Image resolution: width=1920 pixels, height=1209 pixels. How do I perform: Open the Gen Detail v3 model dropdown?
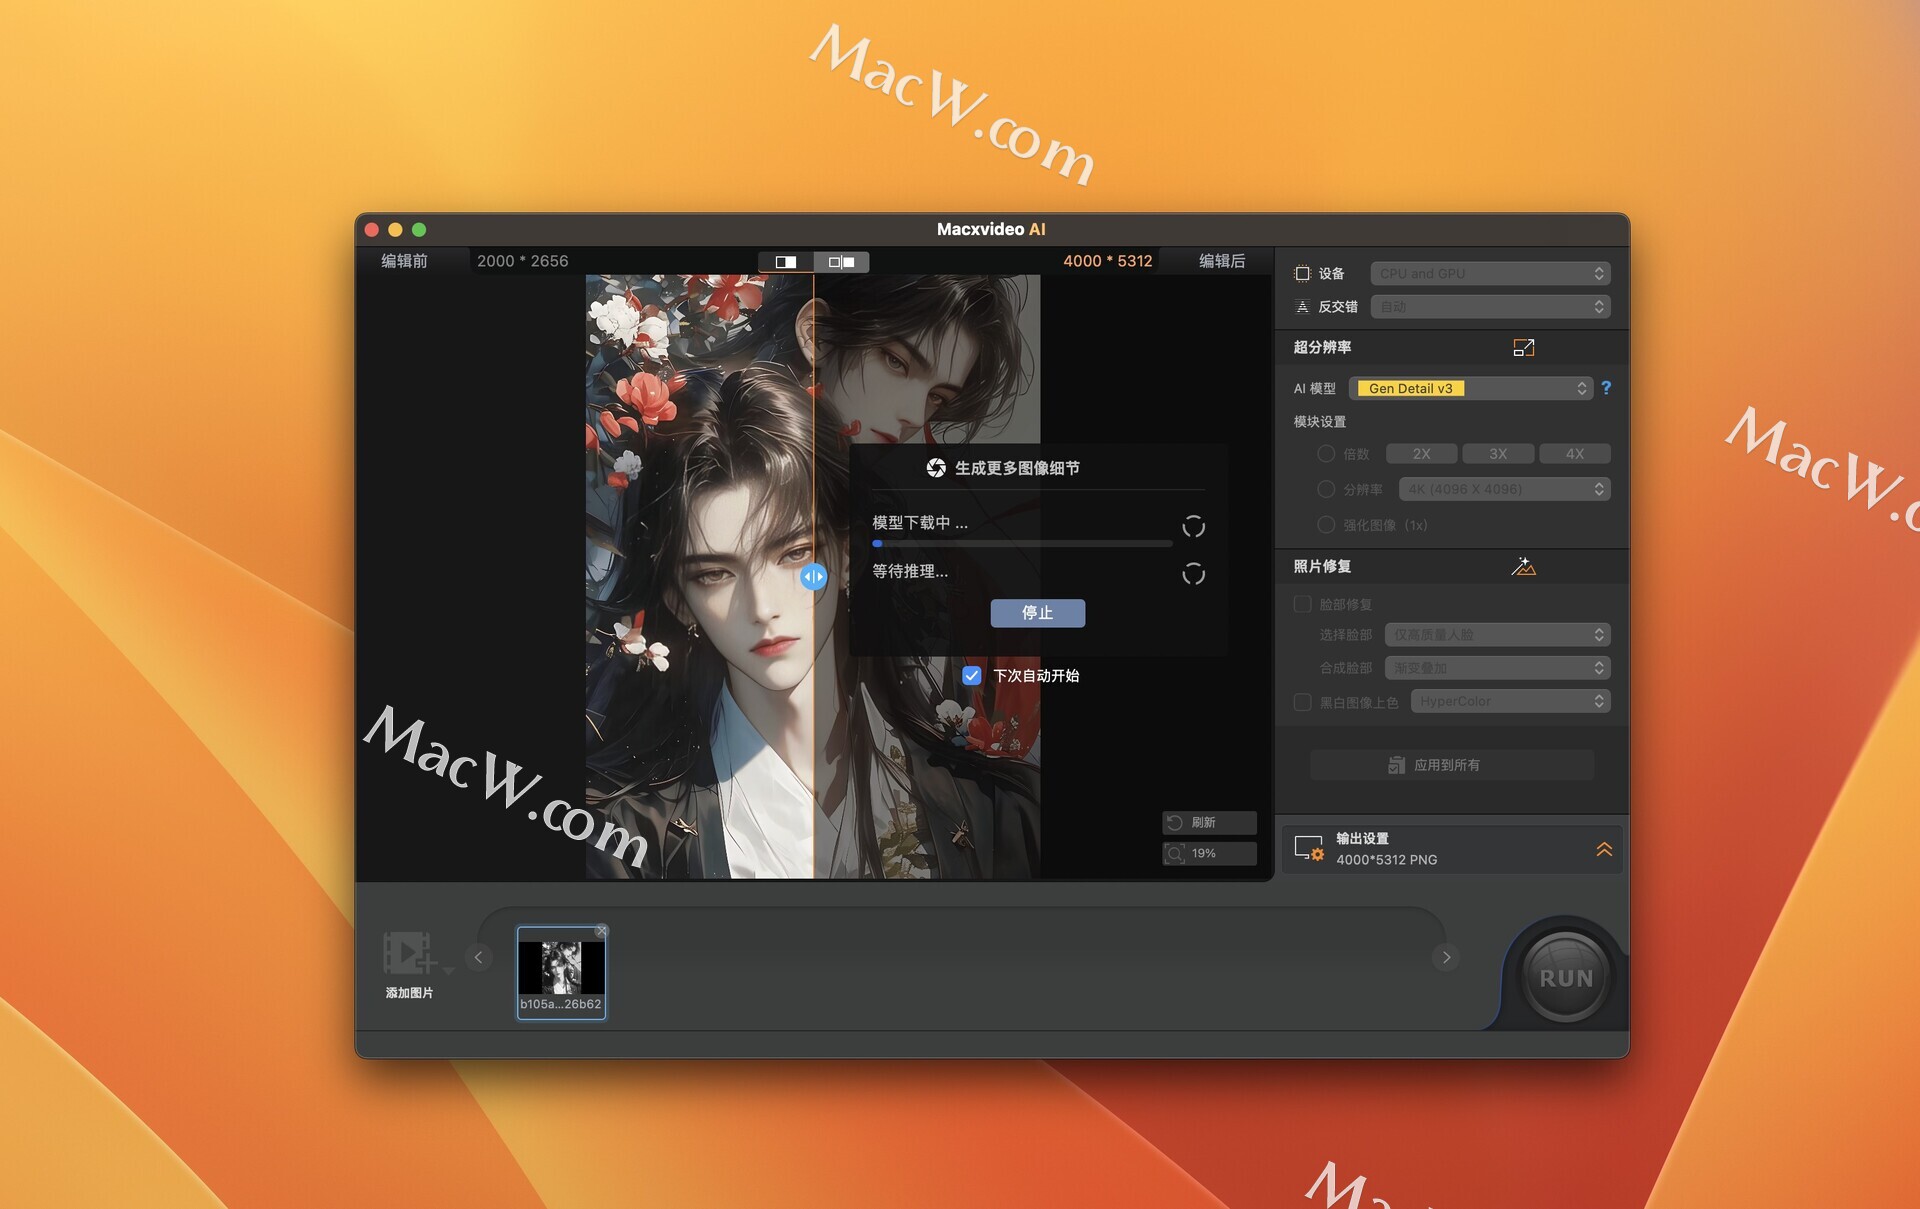1469,388
